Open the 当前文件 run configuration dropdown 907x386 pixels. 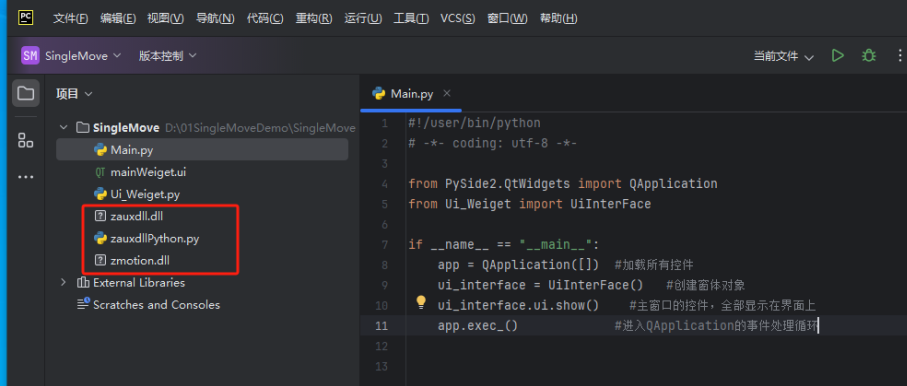pos(783,56)
